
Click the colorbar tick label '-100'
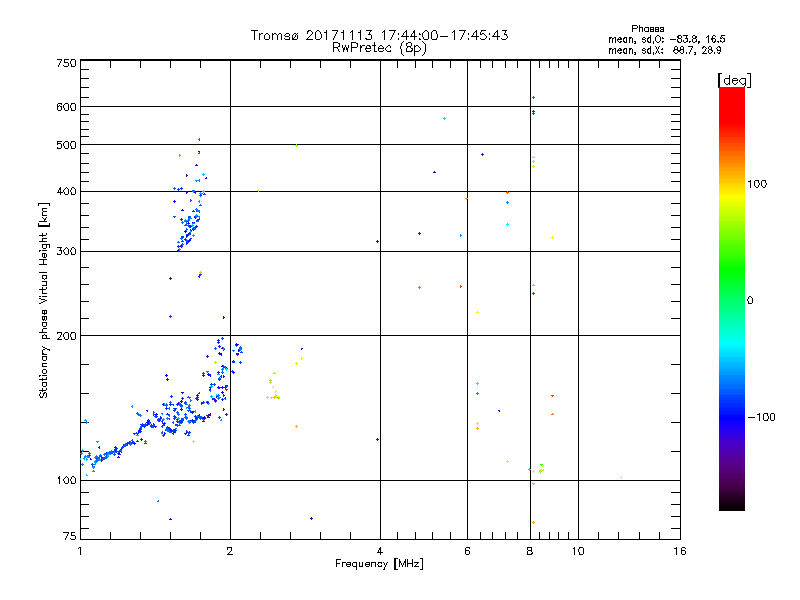pos(761,417)
